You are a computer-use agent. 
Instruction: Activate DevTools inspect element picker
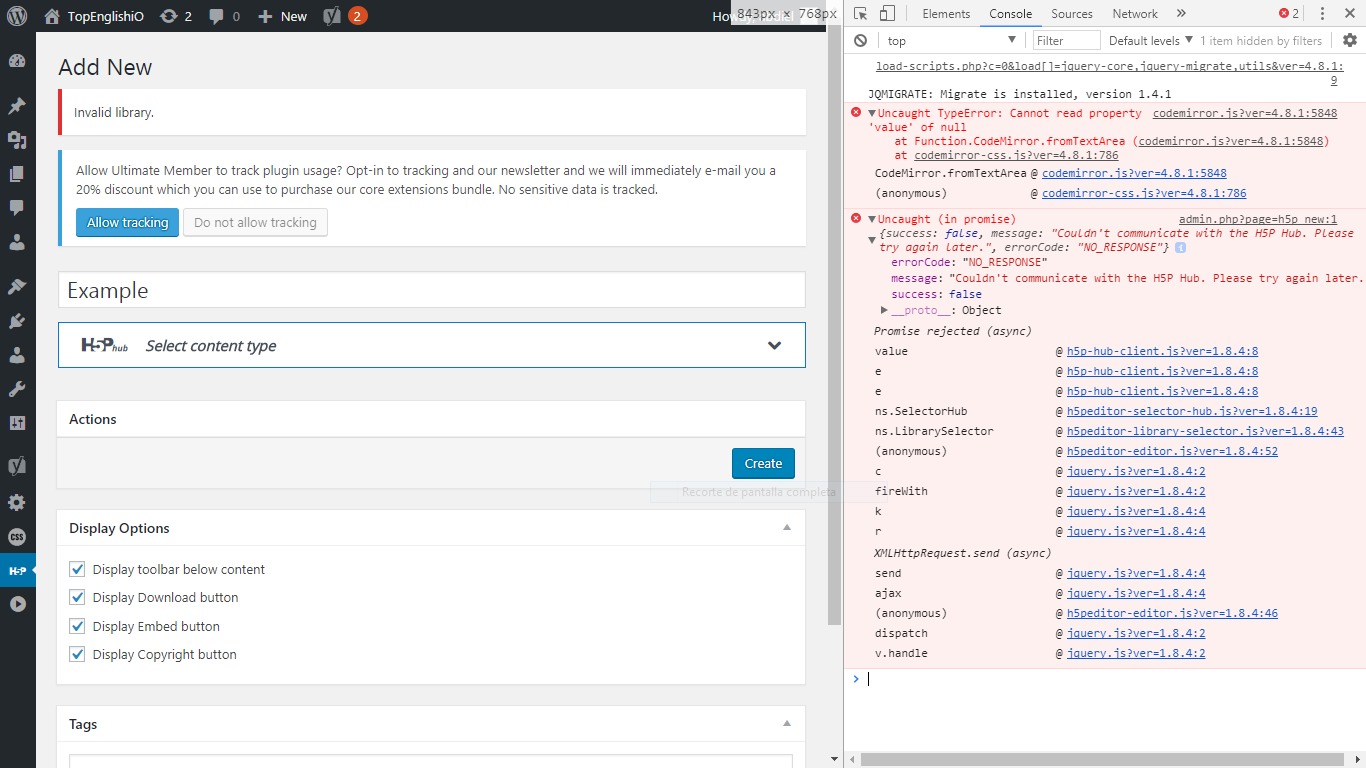pyautogui.click(x=861, y=14)
